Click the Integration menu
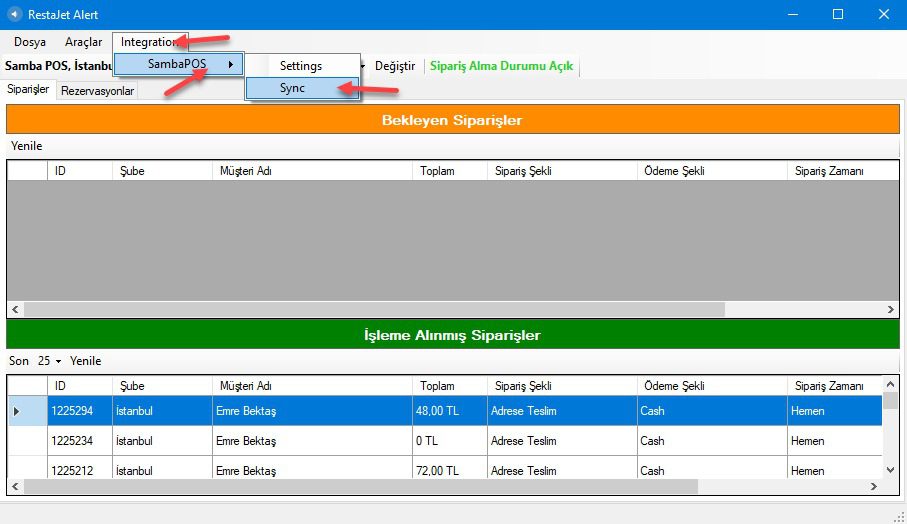907x524 pixels. coord(149,42)
